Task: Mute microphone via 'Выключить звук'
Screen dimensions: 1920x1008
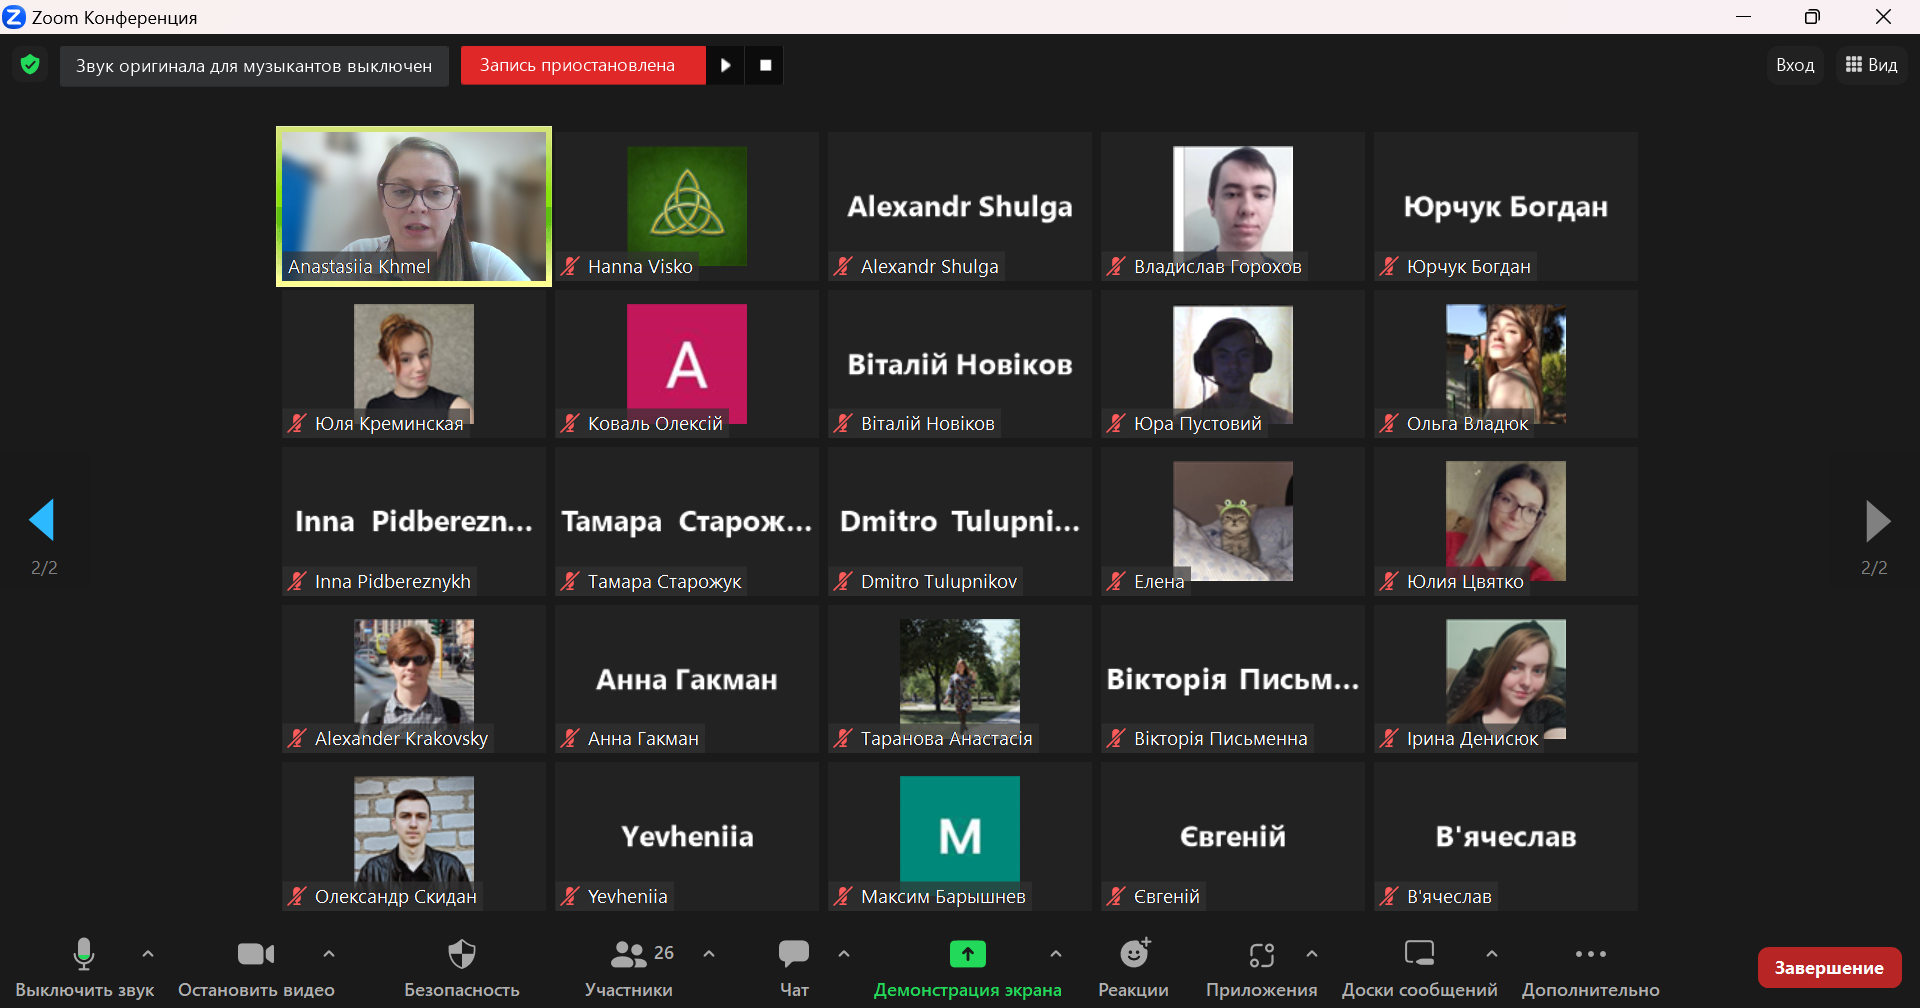Action: [84, 968]
